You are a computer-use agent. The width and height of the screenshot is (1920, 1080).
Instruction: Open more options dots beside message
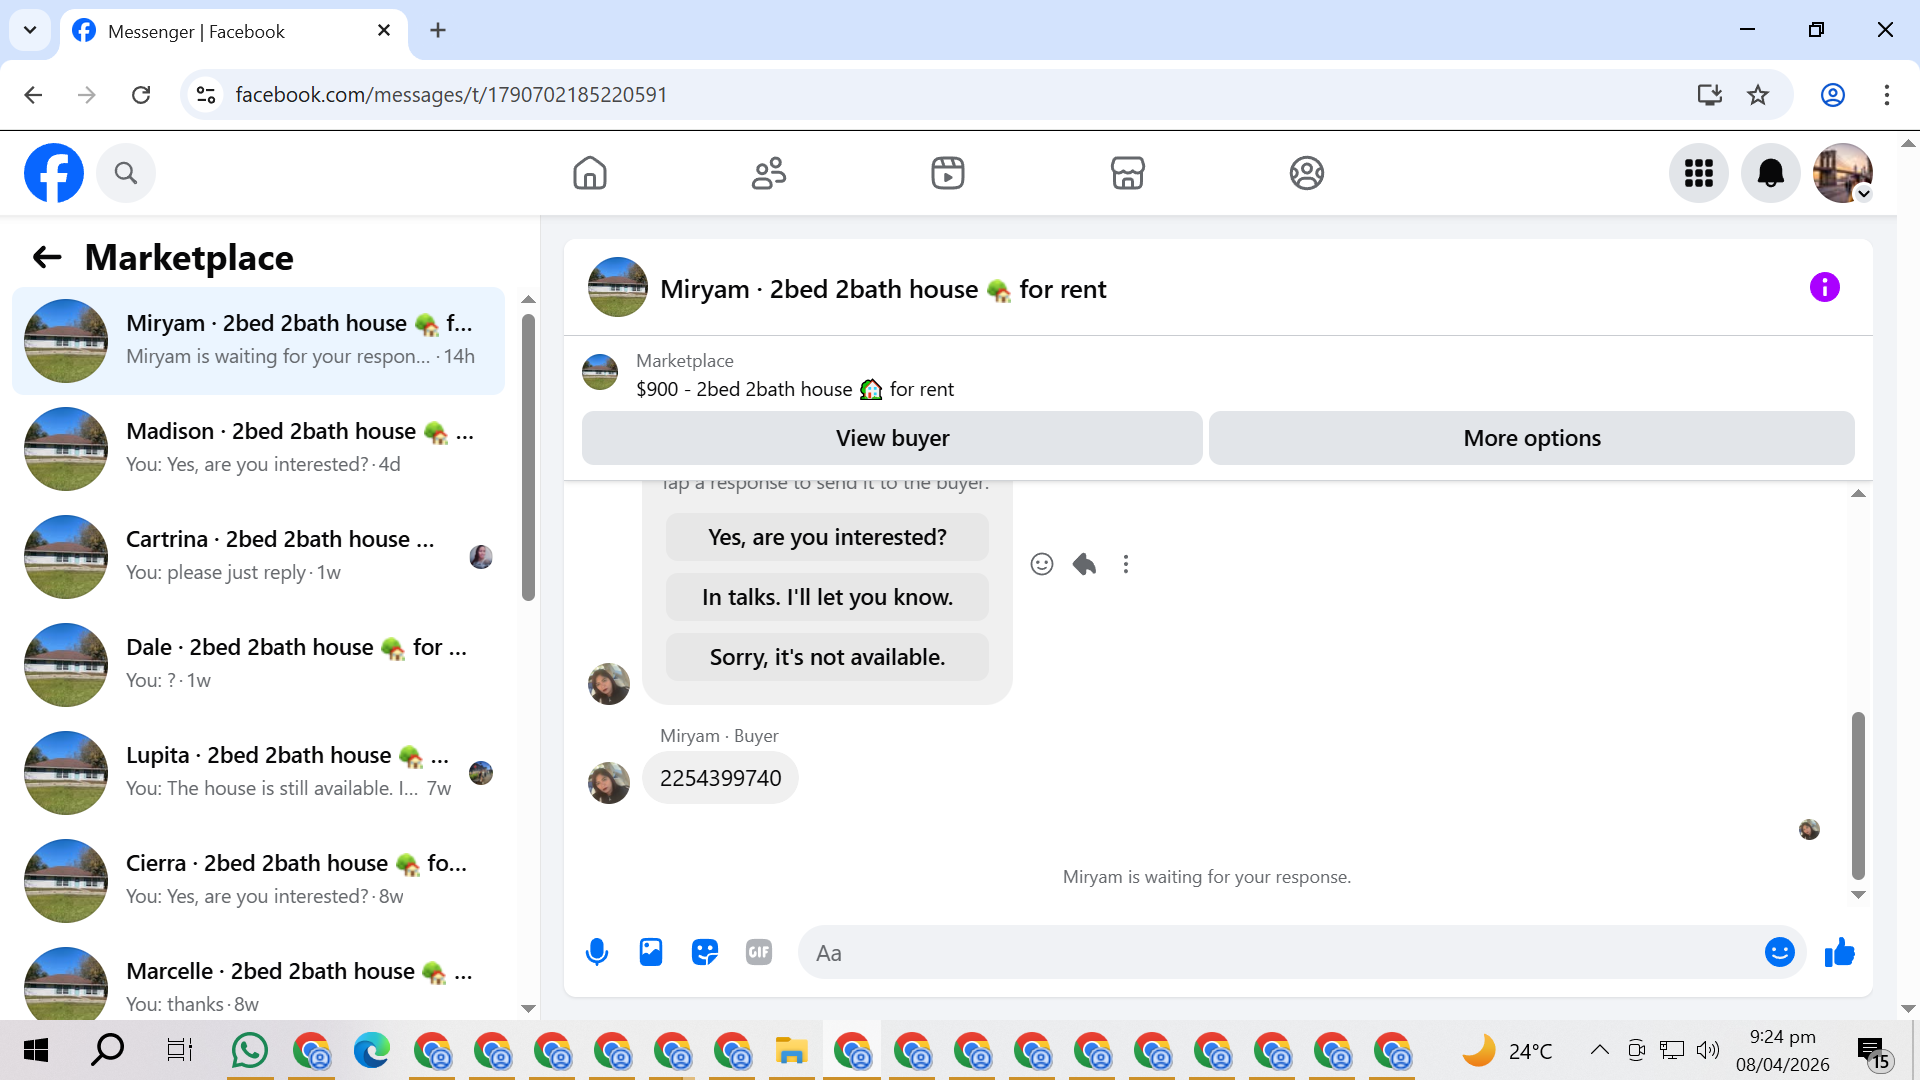1126,564
